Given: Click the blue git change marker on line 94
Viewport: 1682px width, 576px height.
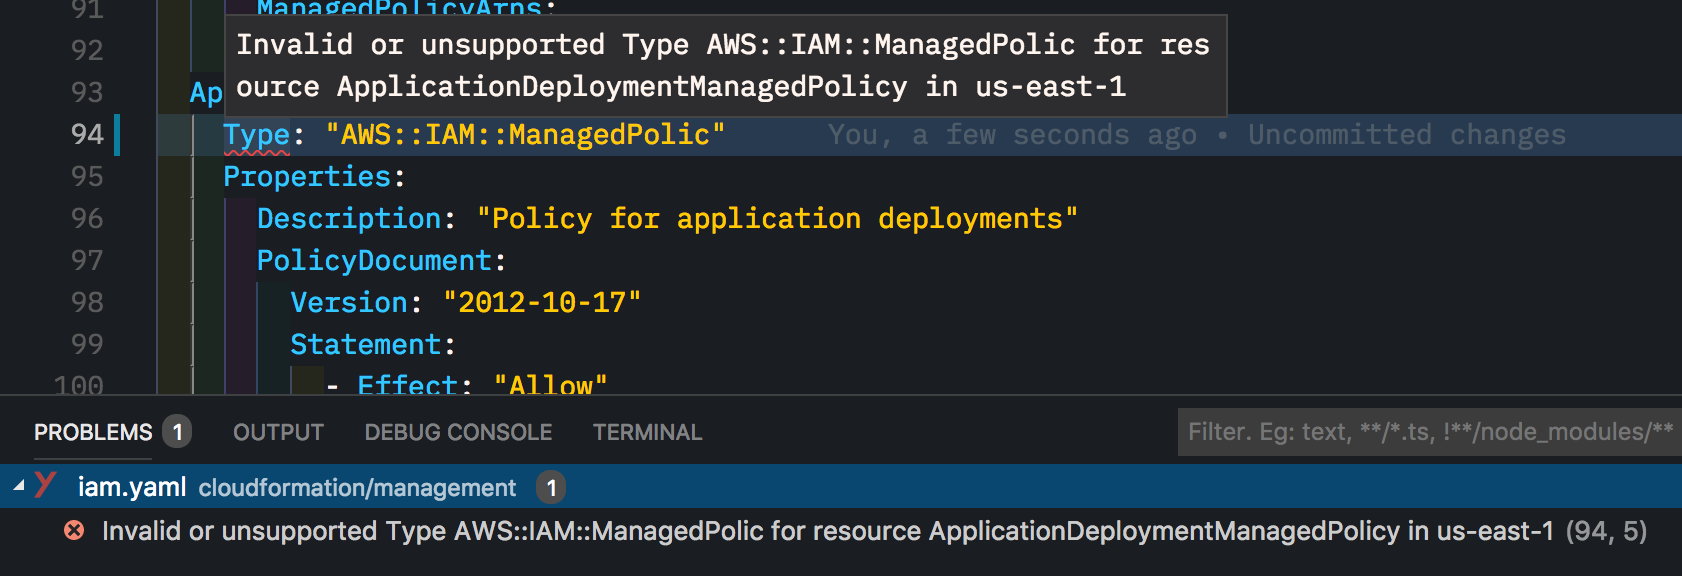Looking at the screenshot, I should (x=117, y=135).
